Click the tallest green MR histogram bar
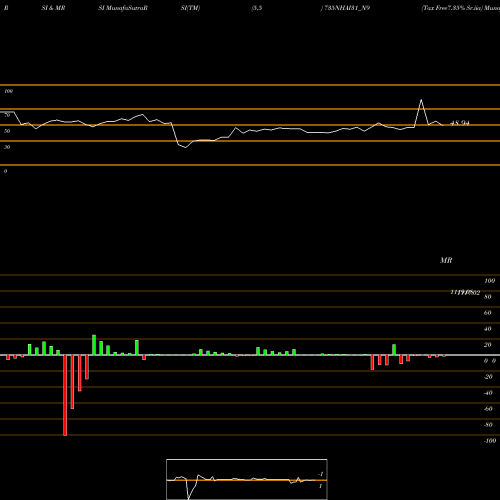 pyautogui.click(x=94, y=345)
